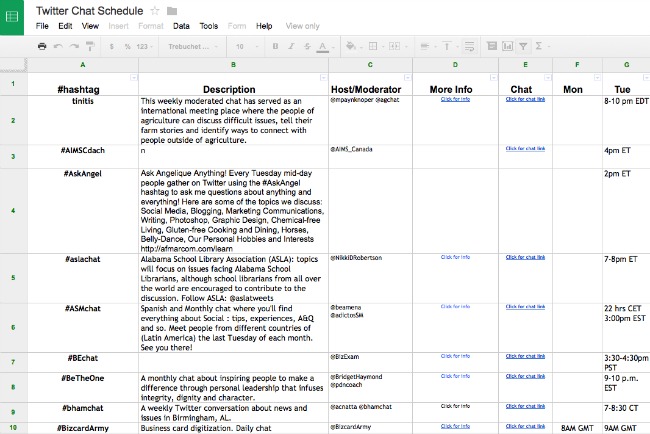Toggle the filter funnel icon

pyautogui.click(x=523, y=46)
